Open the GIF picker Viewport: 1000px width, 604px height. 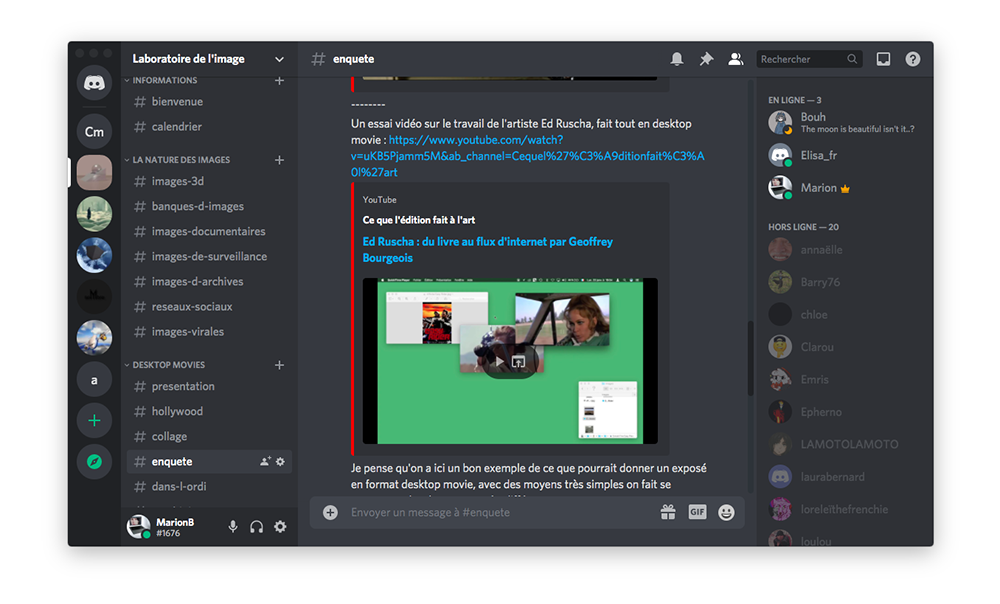[697, 512]
